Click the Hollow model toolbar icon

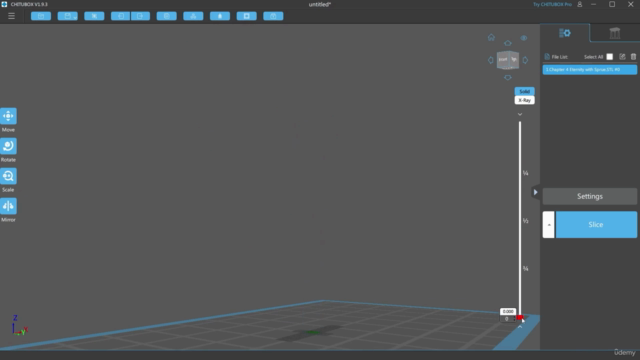pyautogui.click(x=220, y=16)
